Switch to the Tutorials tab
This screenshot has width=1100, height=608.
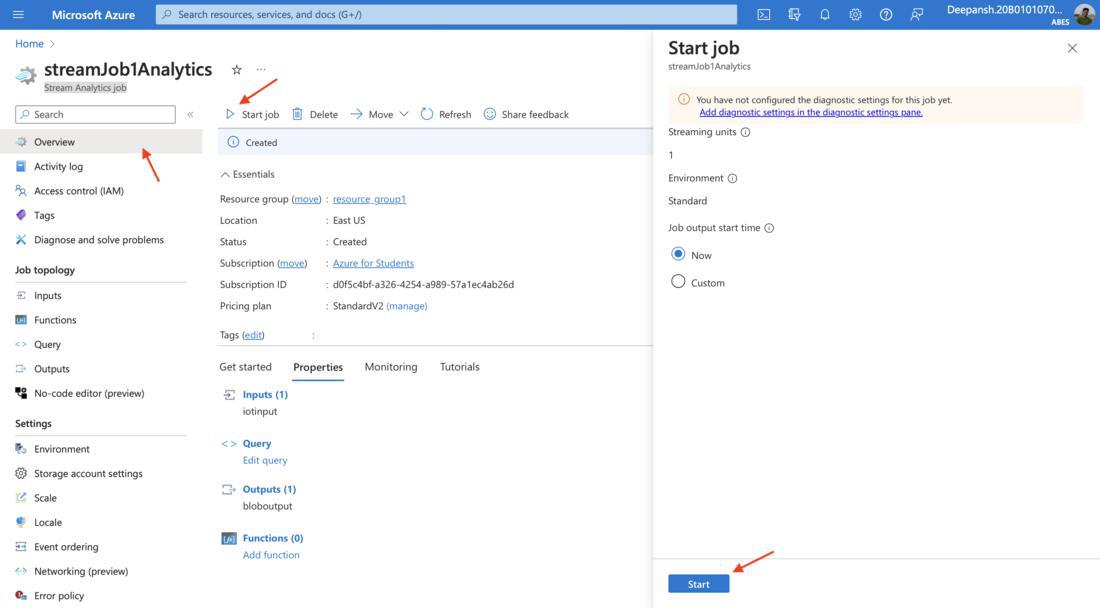(460, 367)
